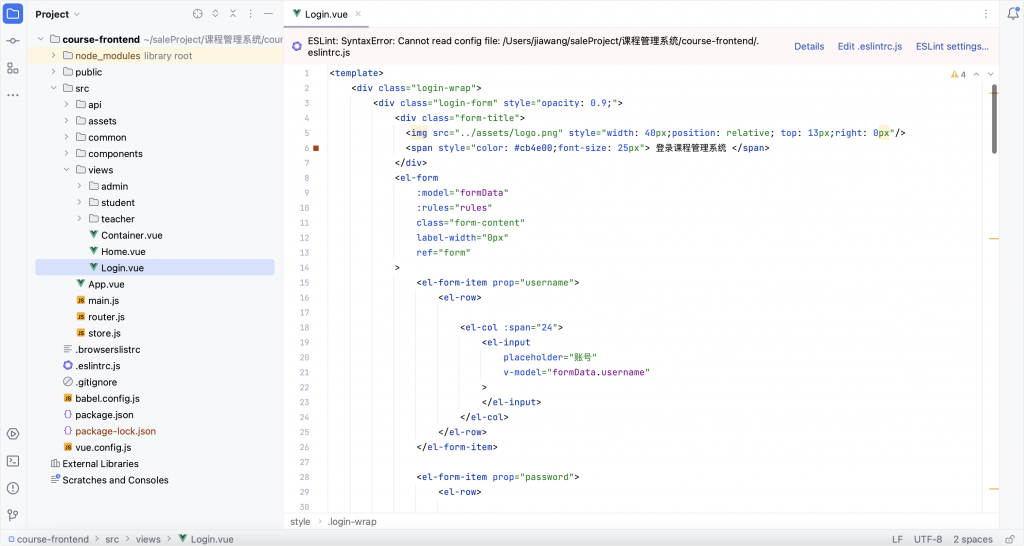Click the Details link in ESLint banner
1024x546 pixels.
point(808,47)
